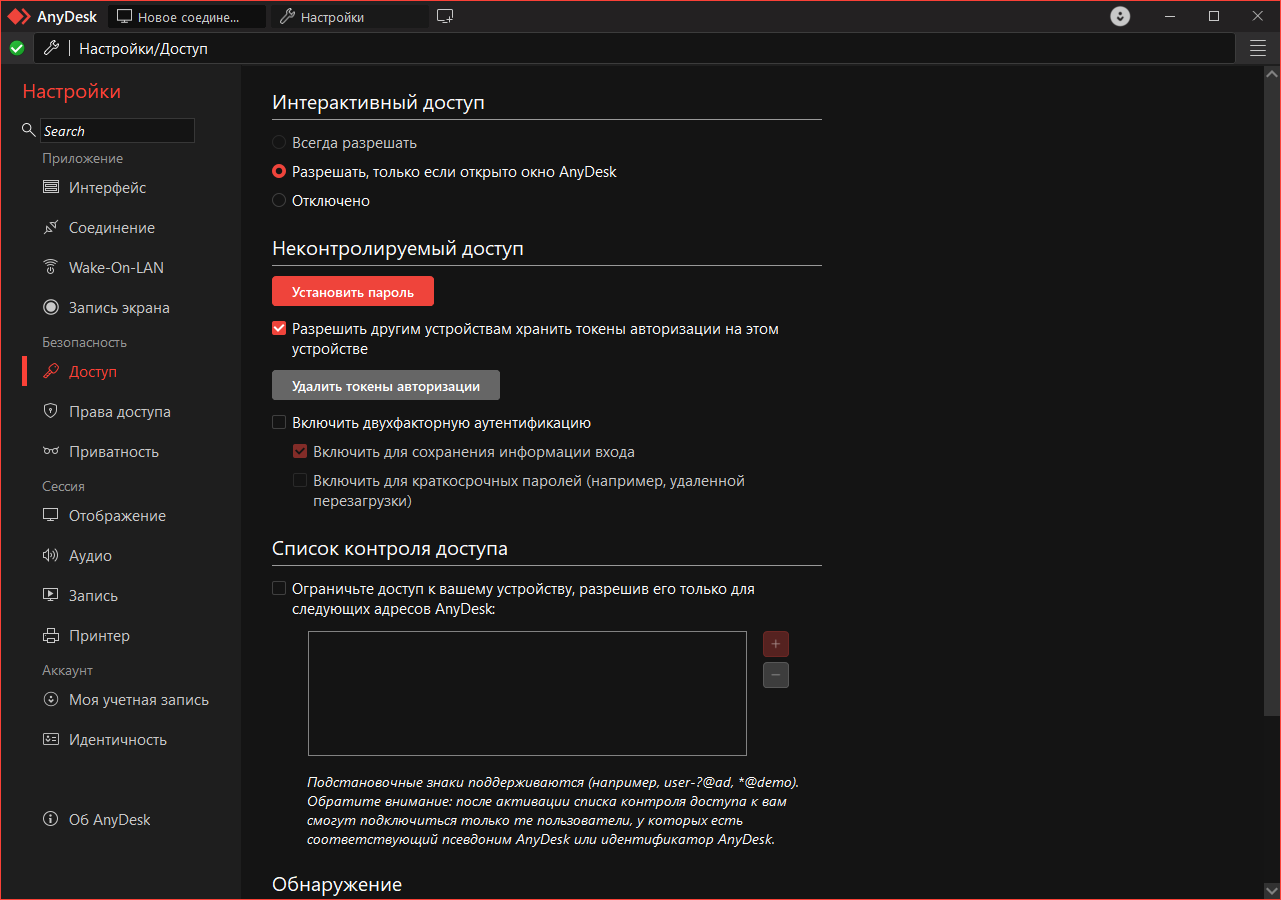Click the Аккаунт group label
This screenshot has width=1281, height=900.
[x=67, y=670]
